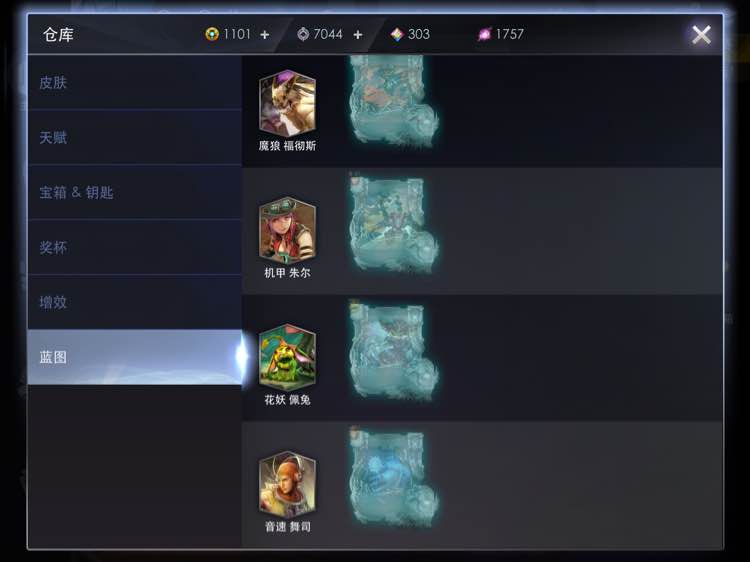Select the 魔狼 福彻斯 hero portrait
Viewport: 750px width, 562px height.
coord(287,103)
